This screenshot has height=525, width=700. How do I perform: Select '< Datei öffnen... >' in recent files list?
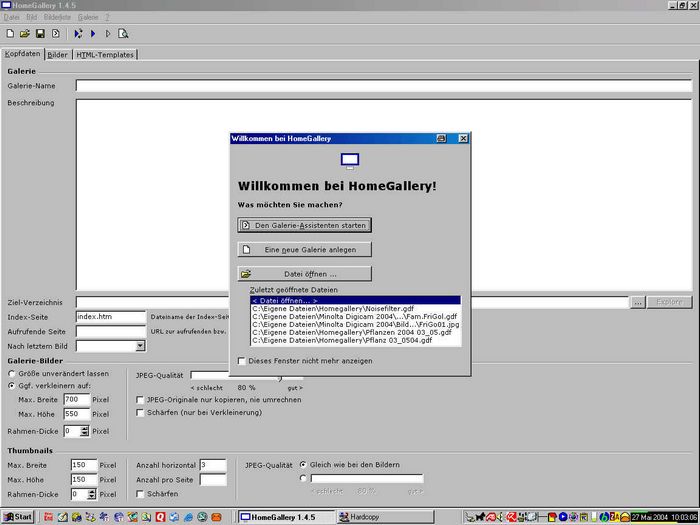pyautogui.click(x=355, y=300)
